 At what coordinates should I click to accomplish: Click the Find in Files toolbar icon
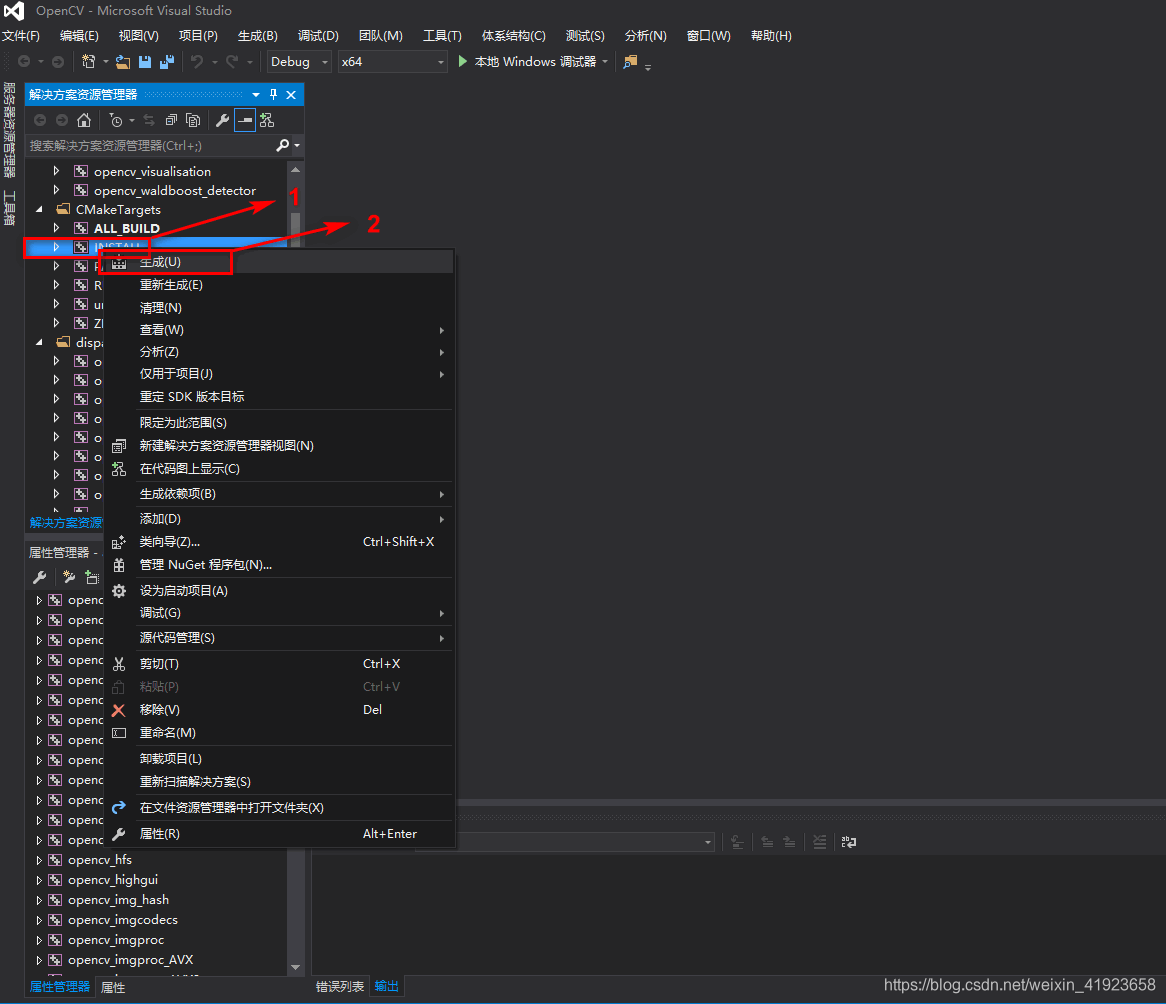coord(630,62)
